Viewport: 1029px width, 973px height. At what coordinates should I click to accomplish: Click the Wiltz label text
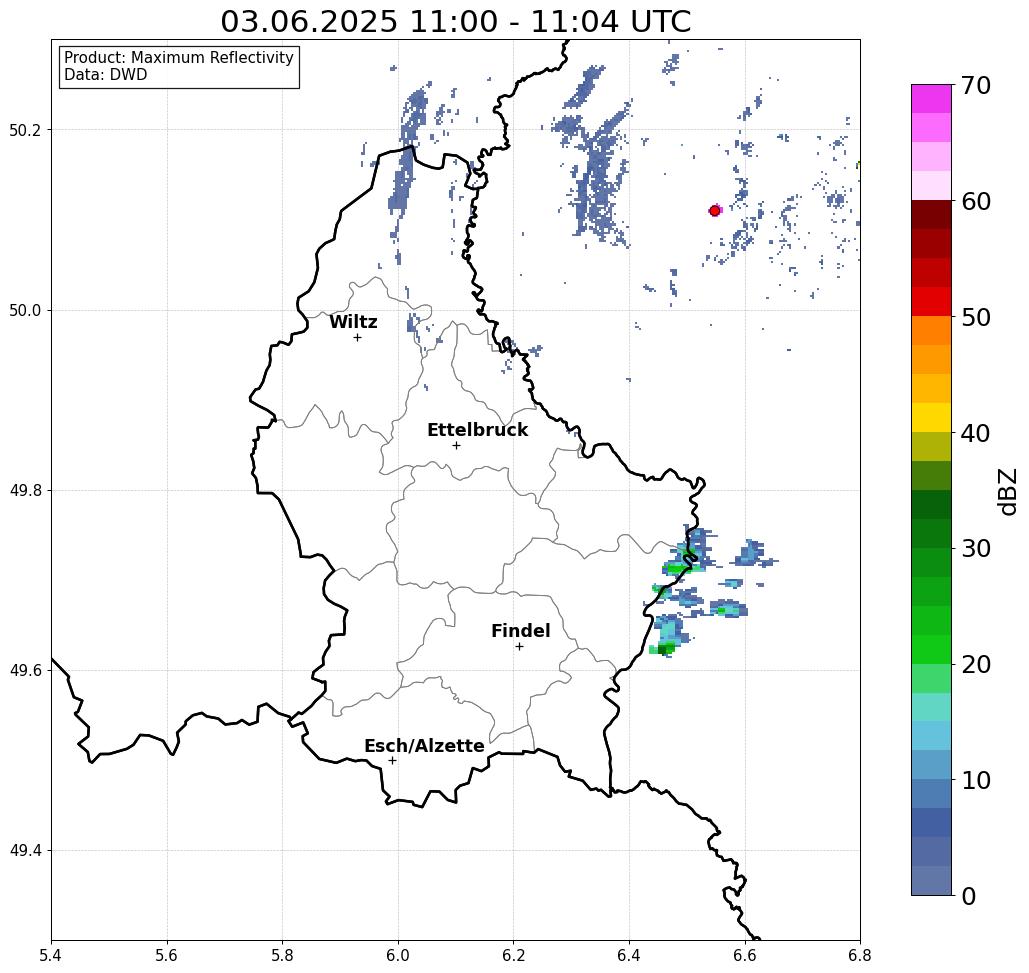353,321
